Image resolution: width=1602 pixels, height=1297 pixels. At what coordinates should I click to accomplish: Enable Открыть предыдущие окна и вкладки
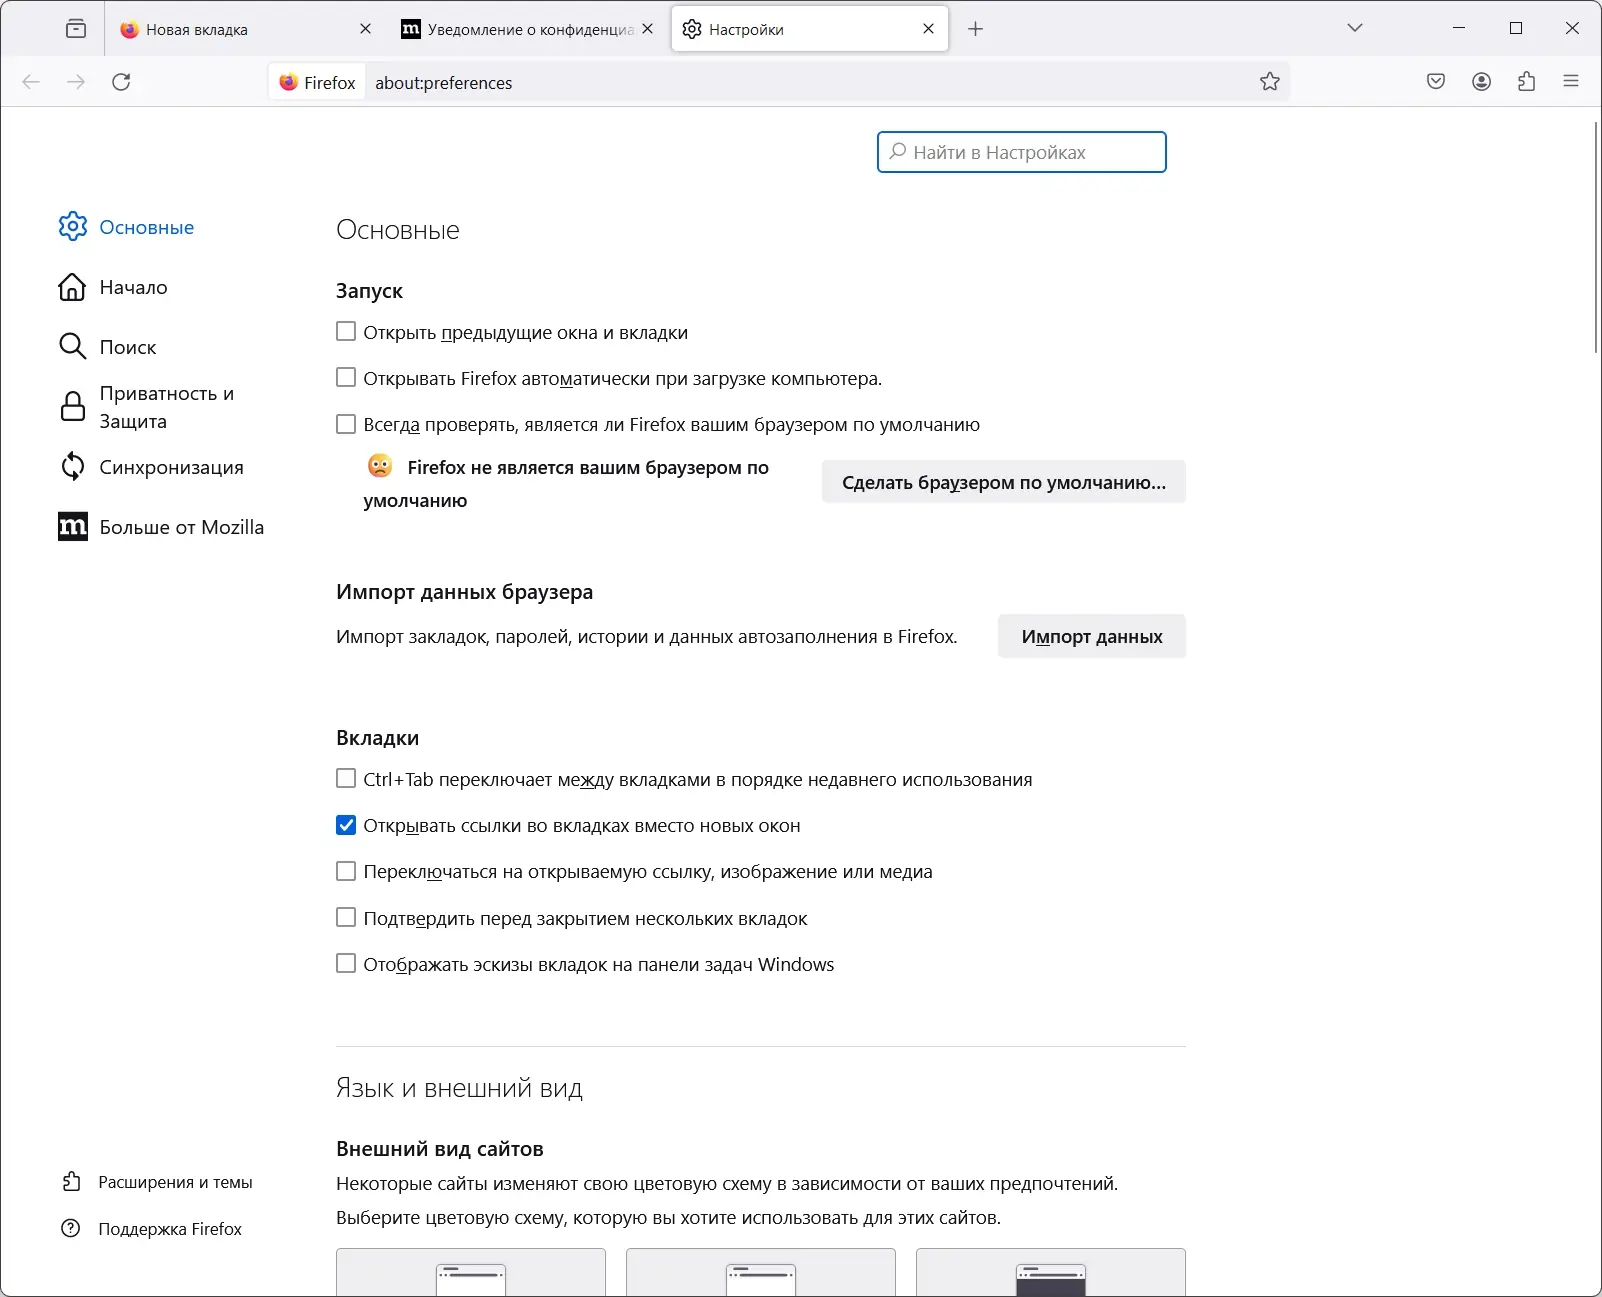pyautogui.click(x=346, y=331)
